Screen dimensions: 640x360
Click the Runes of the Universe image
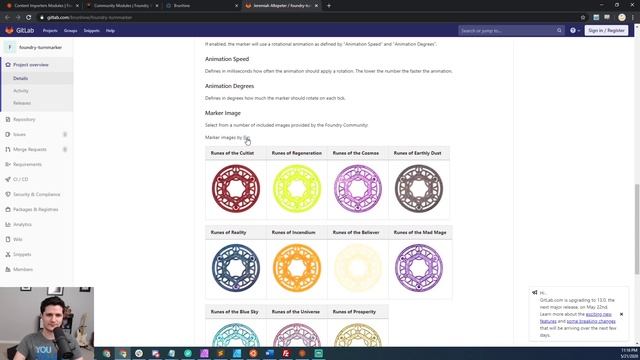(297, 335)
